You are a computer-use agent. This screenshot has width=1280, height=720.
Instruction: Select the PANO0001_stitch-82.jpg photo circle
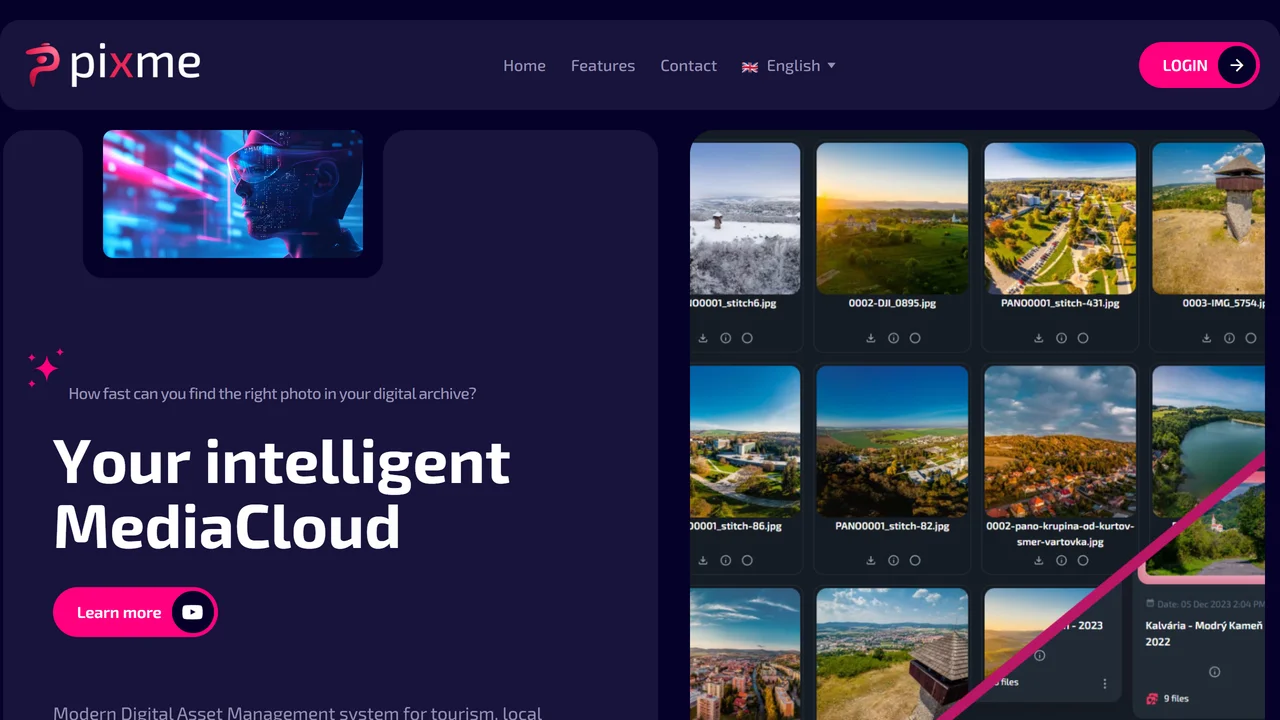[915, 560]
